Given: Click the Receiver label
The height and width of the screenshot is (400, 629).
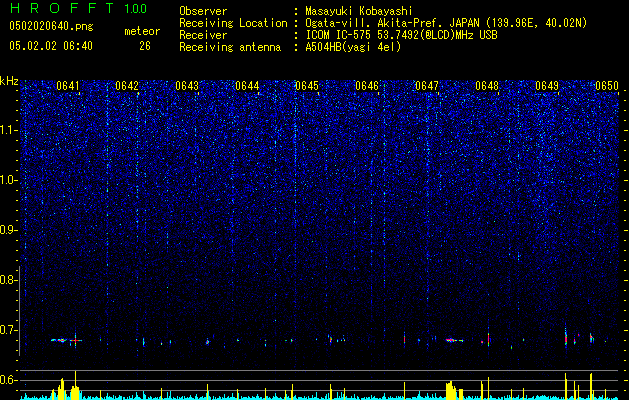Looking at the screenshot, I should [x=203, y=36].
